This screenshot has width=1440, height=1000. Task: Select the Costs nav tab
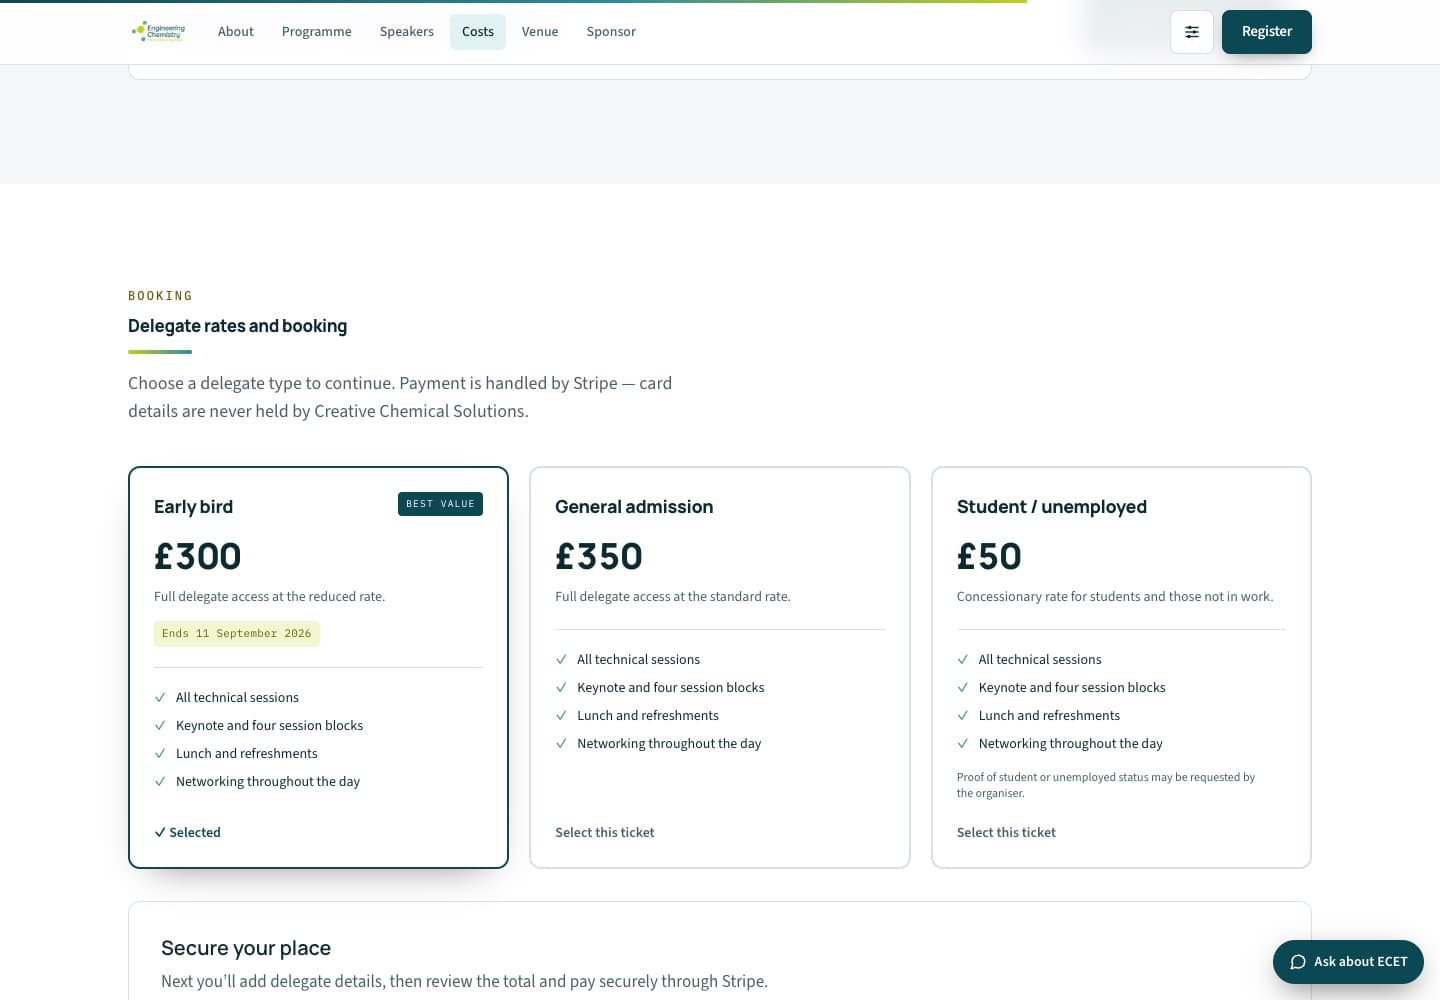(478, 32)
